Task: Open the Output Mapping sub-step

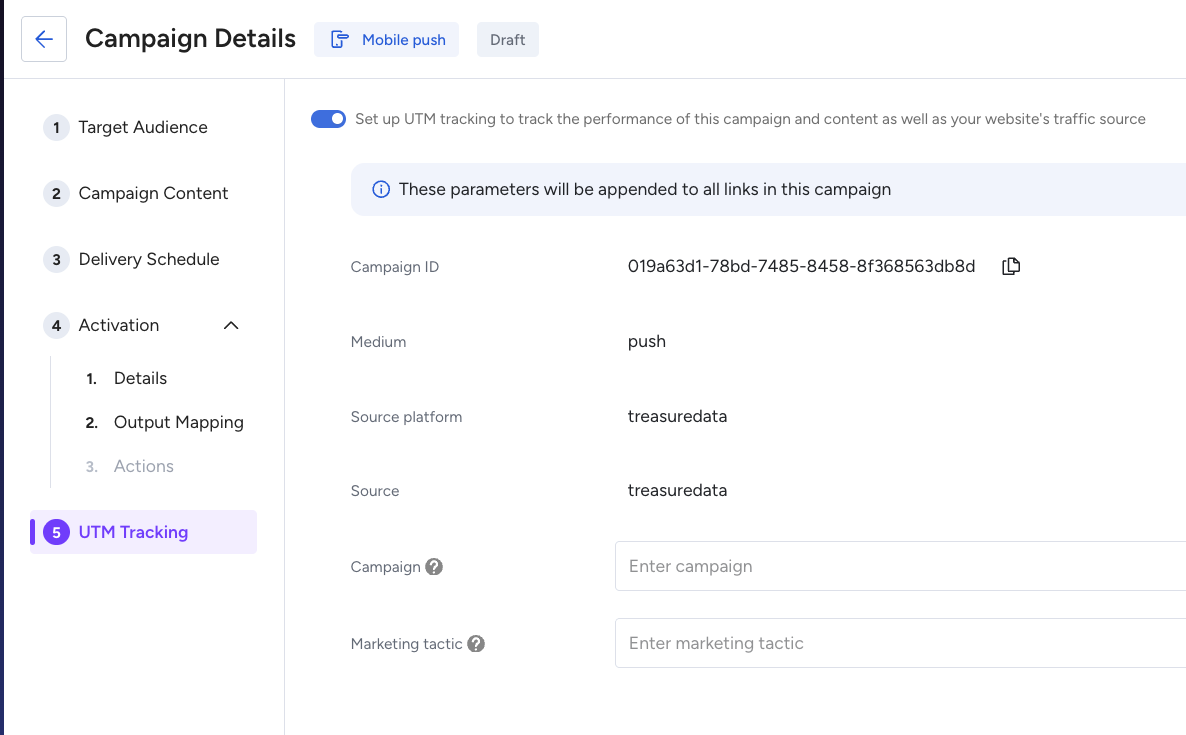Action: pos(178,422)
